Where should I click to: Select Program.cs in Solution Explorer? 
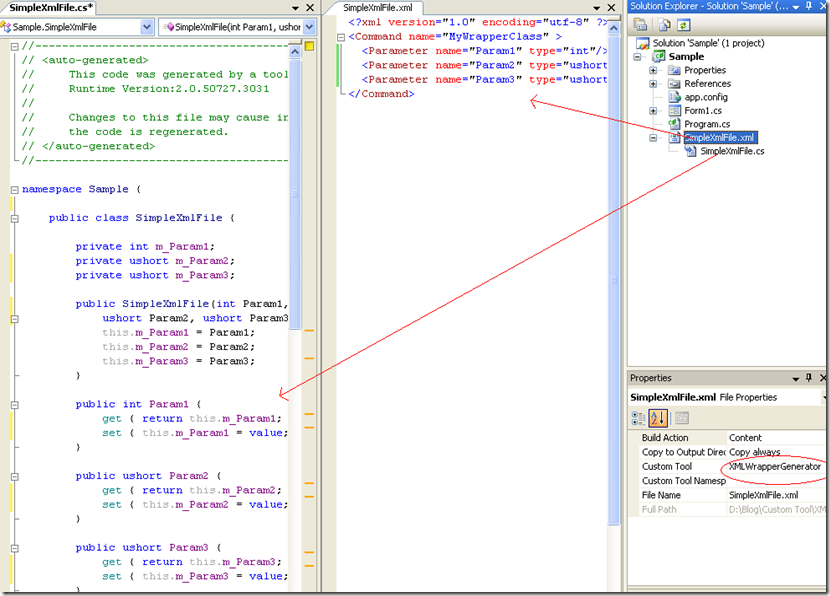pos(707,124)
